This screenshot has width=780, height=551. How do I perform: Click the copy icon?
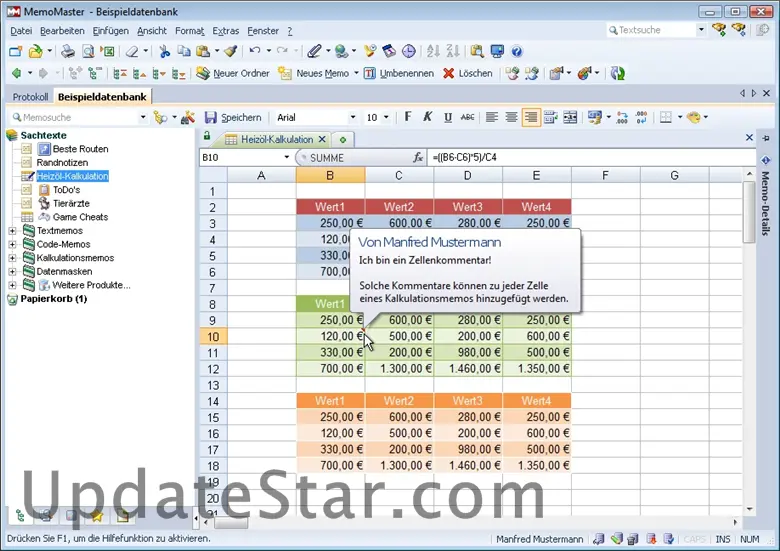pos(184,51)
